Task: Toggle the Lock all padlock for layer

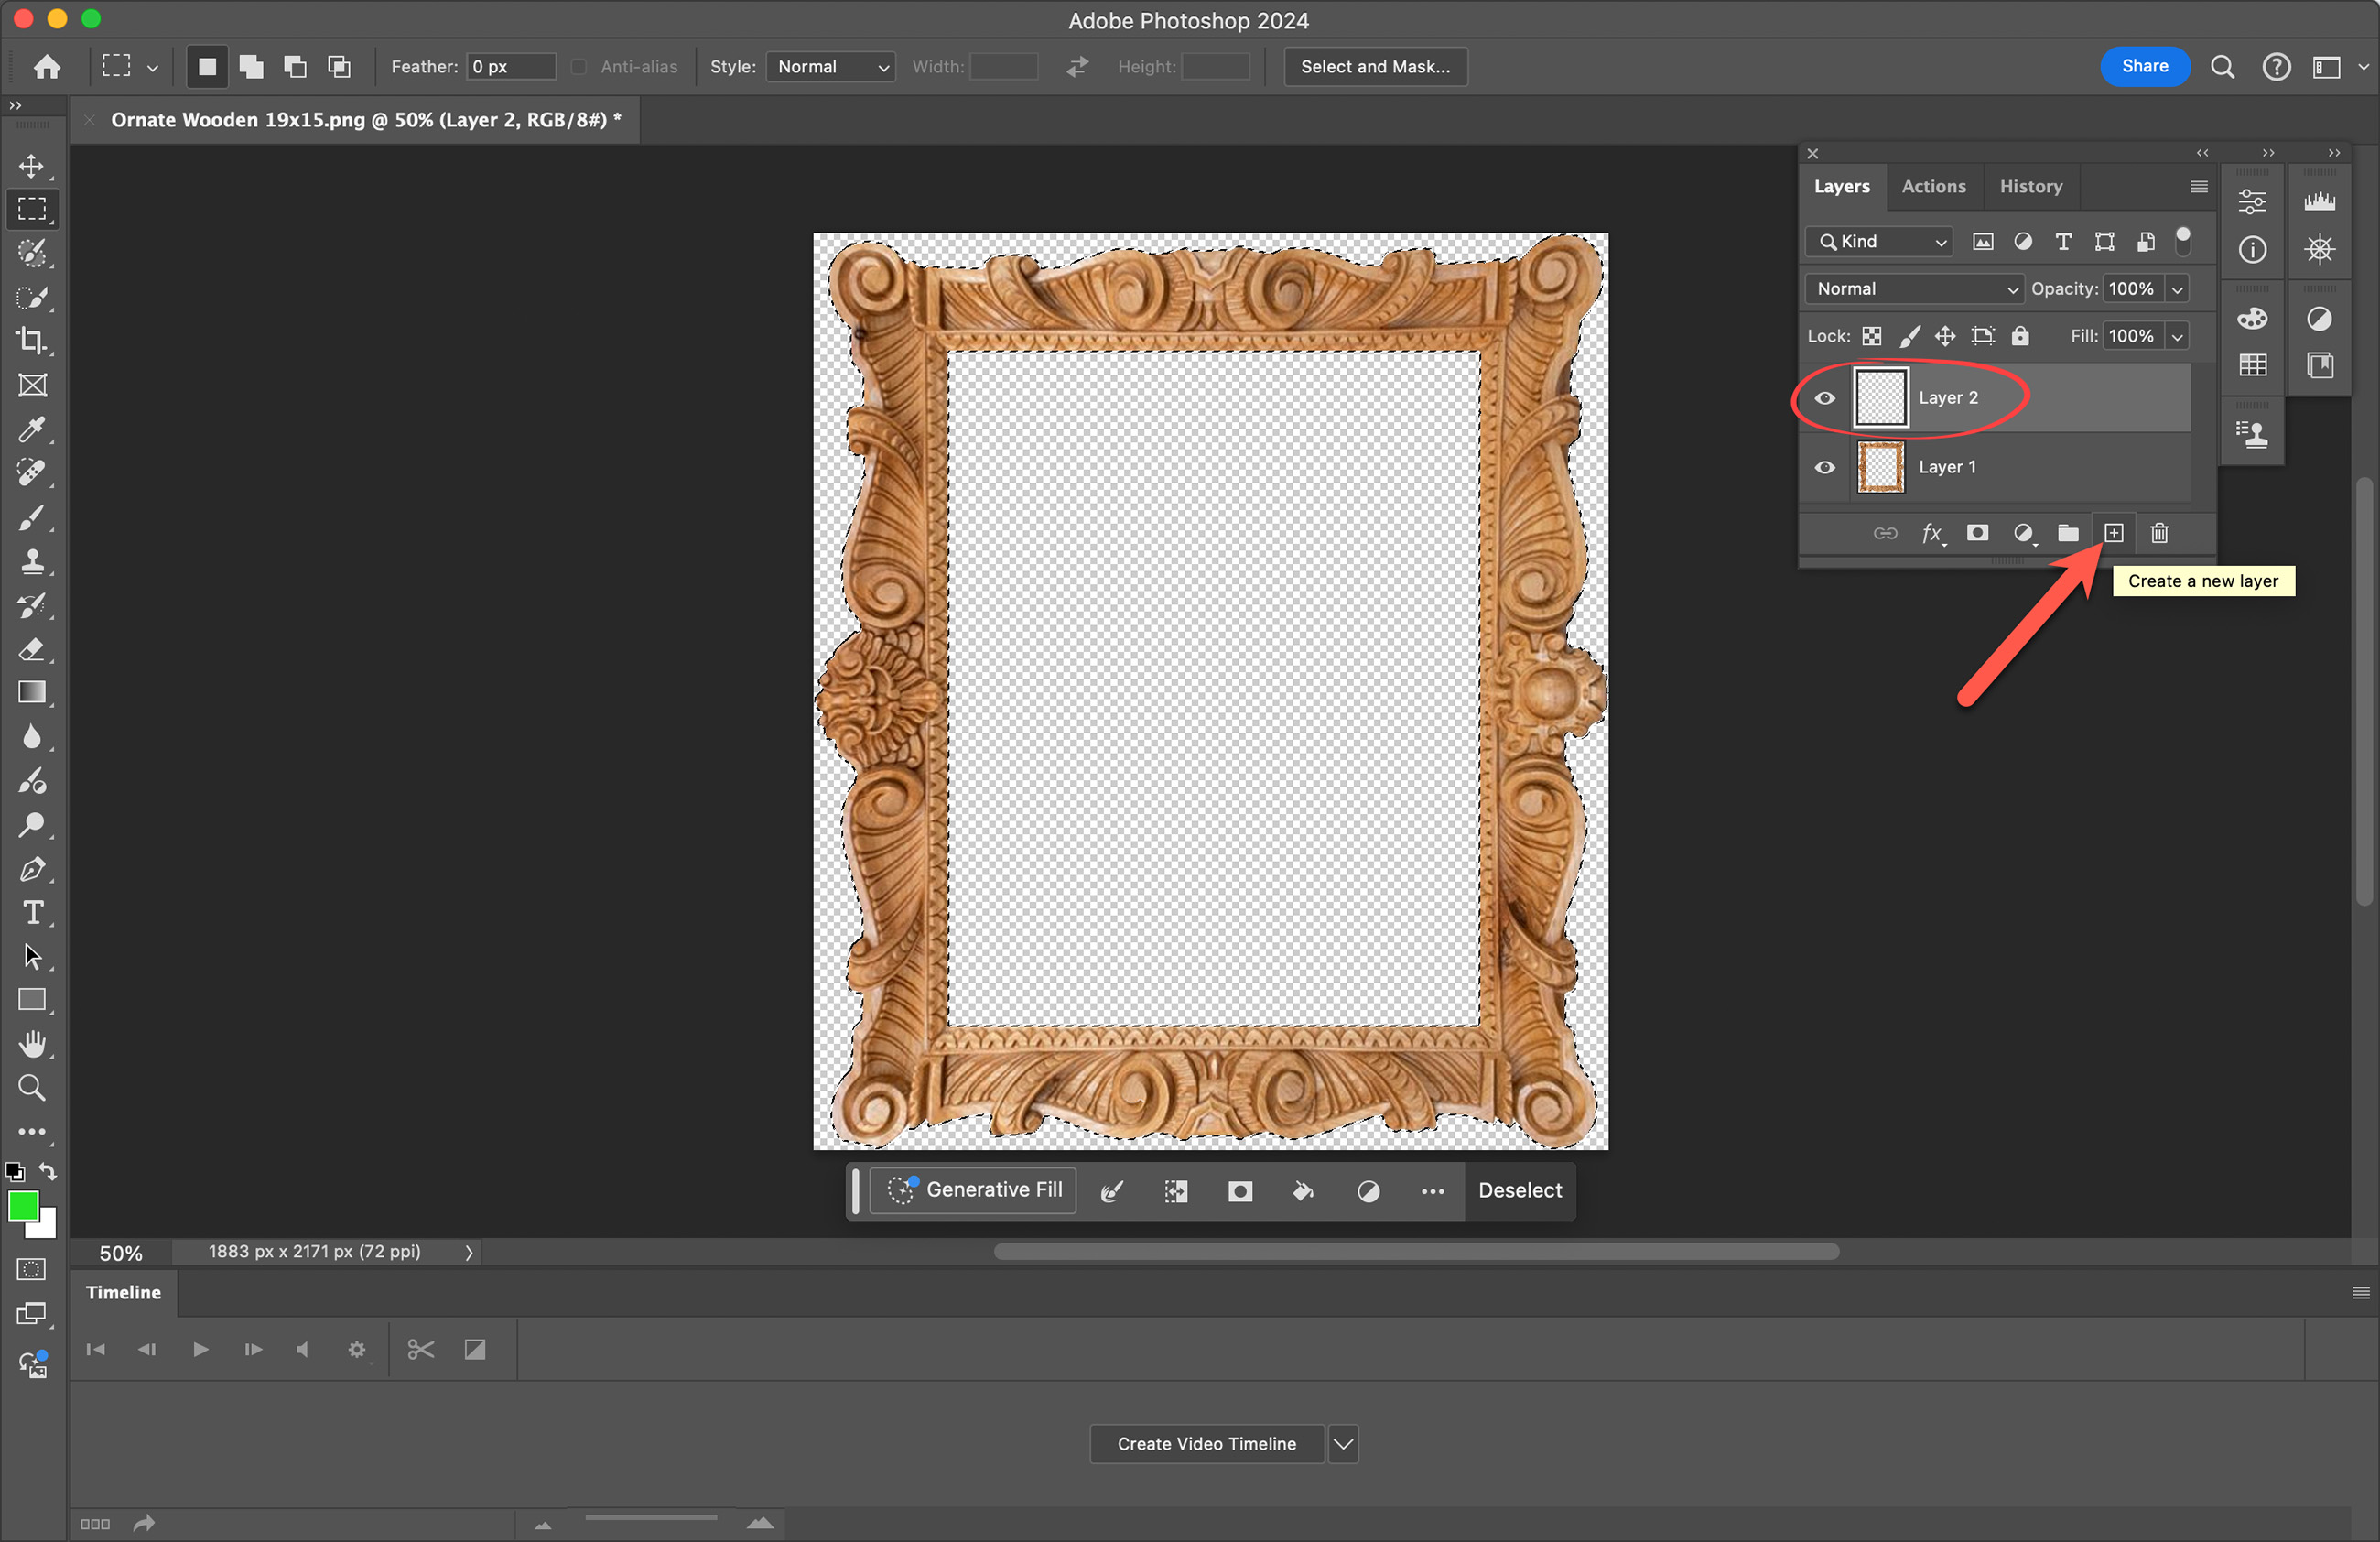Action: point(2020,336)
